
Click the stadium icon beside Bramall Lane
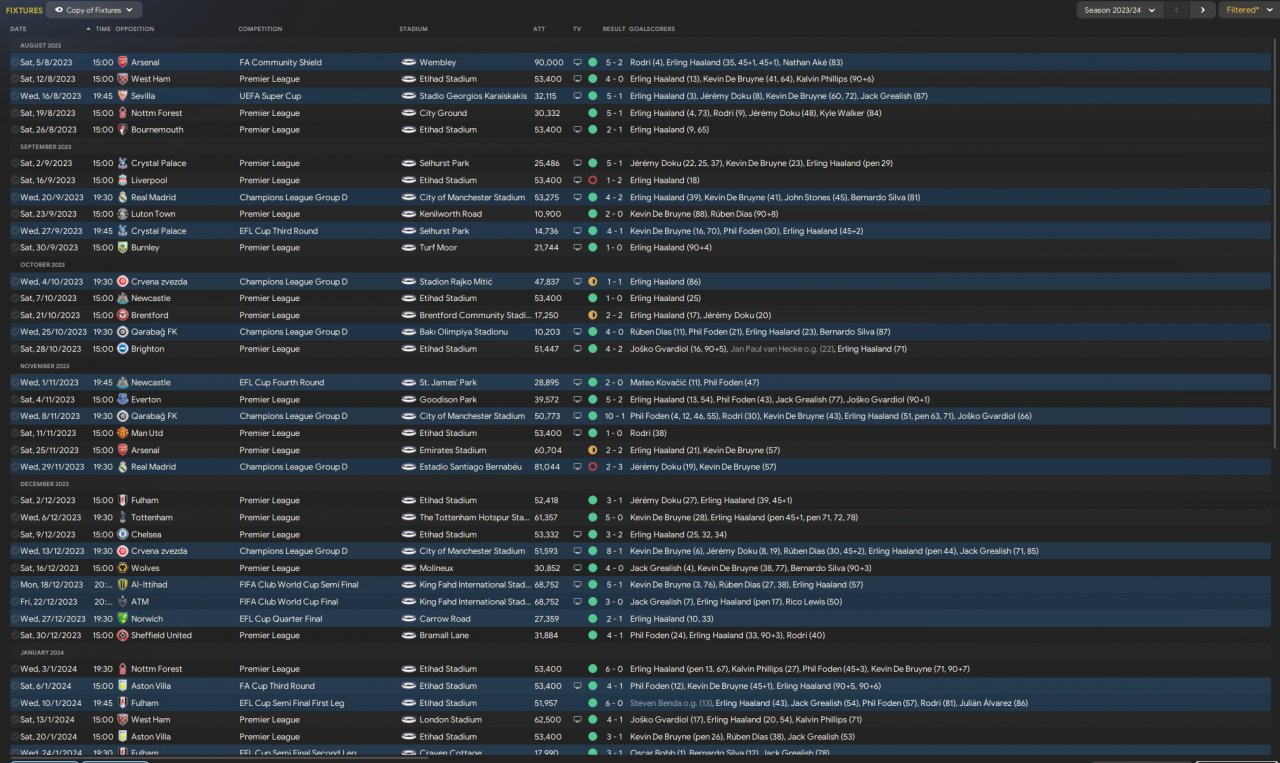point(408,635)
